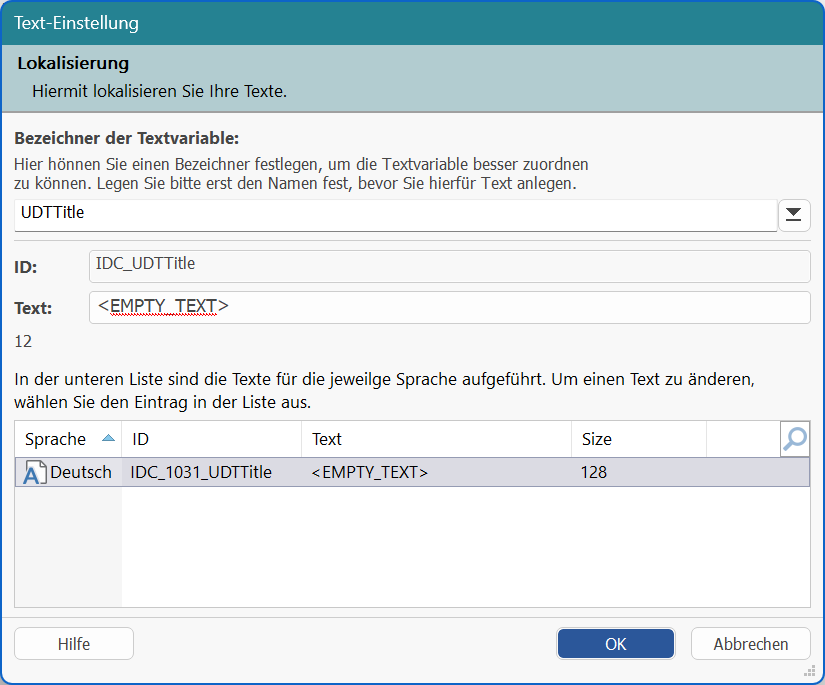Click the search magnifier icon in list header
The height and width of the screenshot is (685, 825).
[794, 439]
